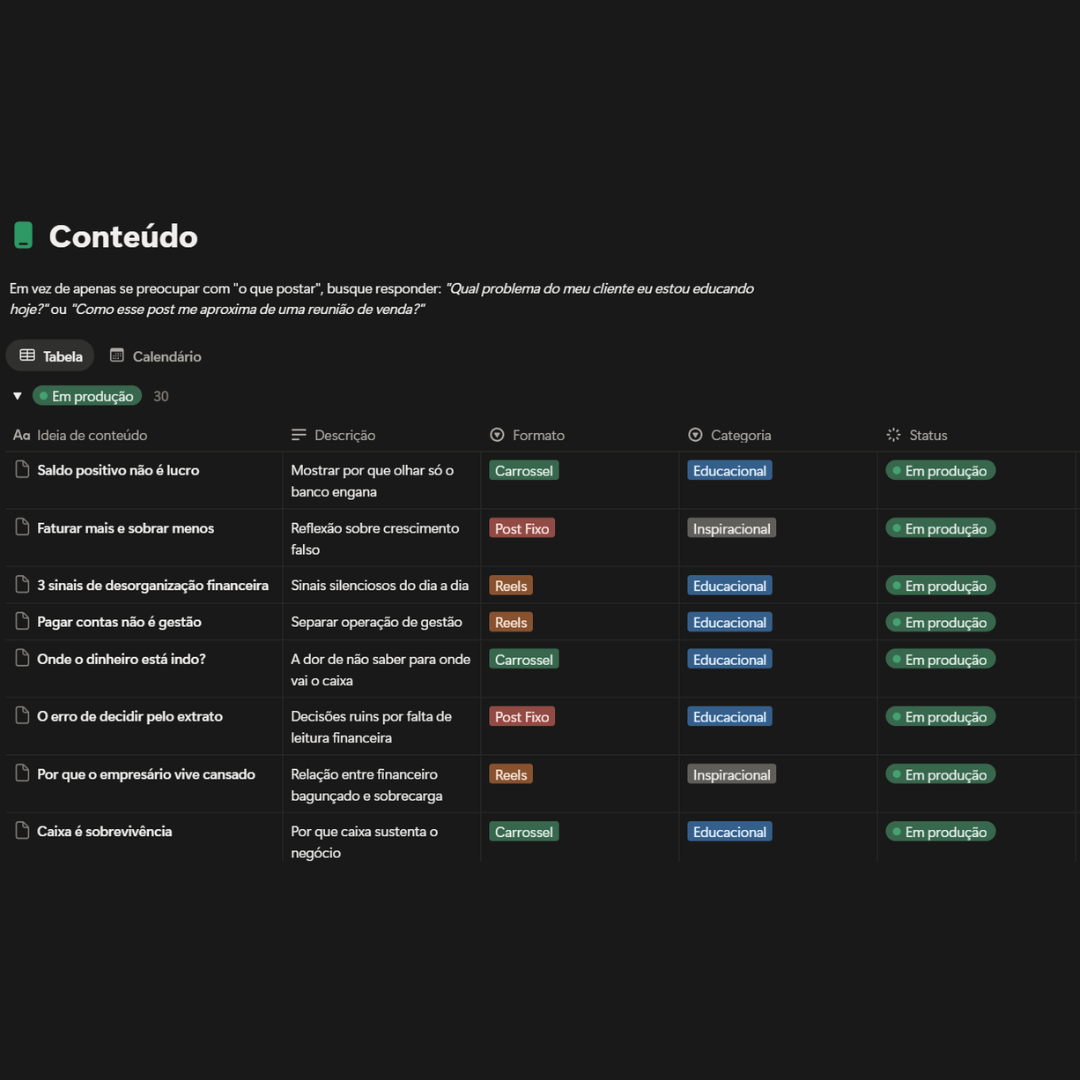The width and height of the screenshot is (1080, 1080).
Task: Collapse the Em produção group triangle
Action: [x=17, y=396]
